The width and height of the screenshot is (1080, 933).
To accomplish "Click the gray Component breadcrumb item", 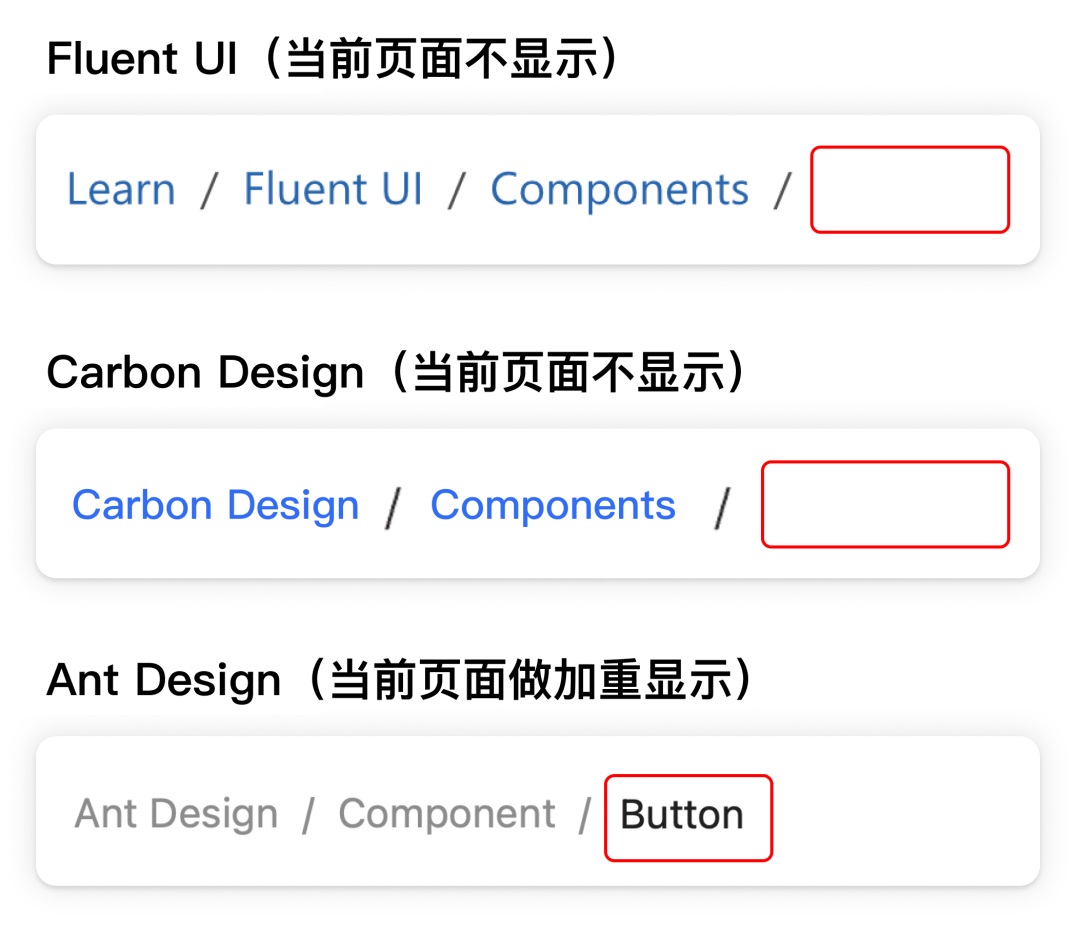I will [446, 814].
